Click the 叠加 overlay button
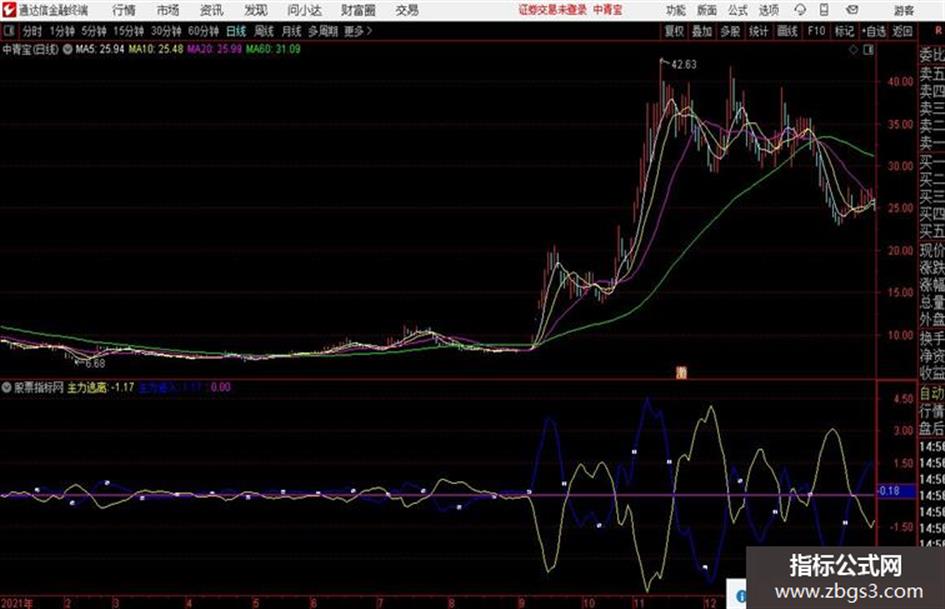Screen dimensions: 945x609 pyautogui.click(x=702, y=31)
